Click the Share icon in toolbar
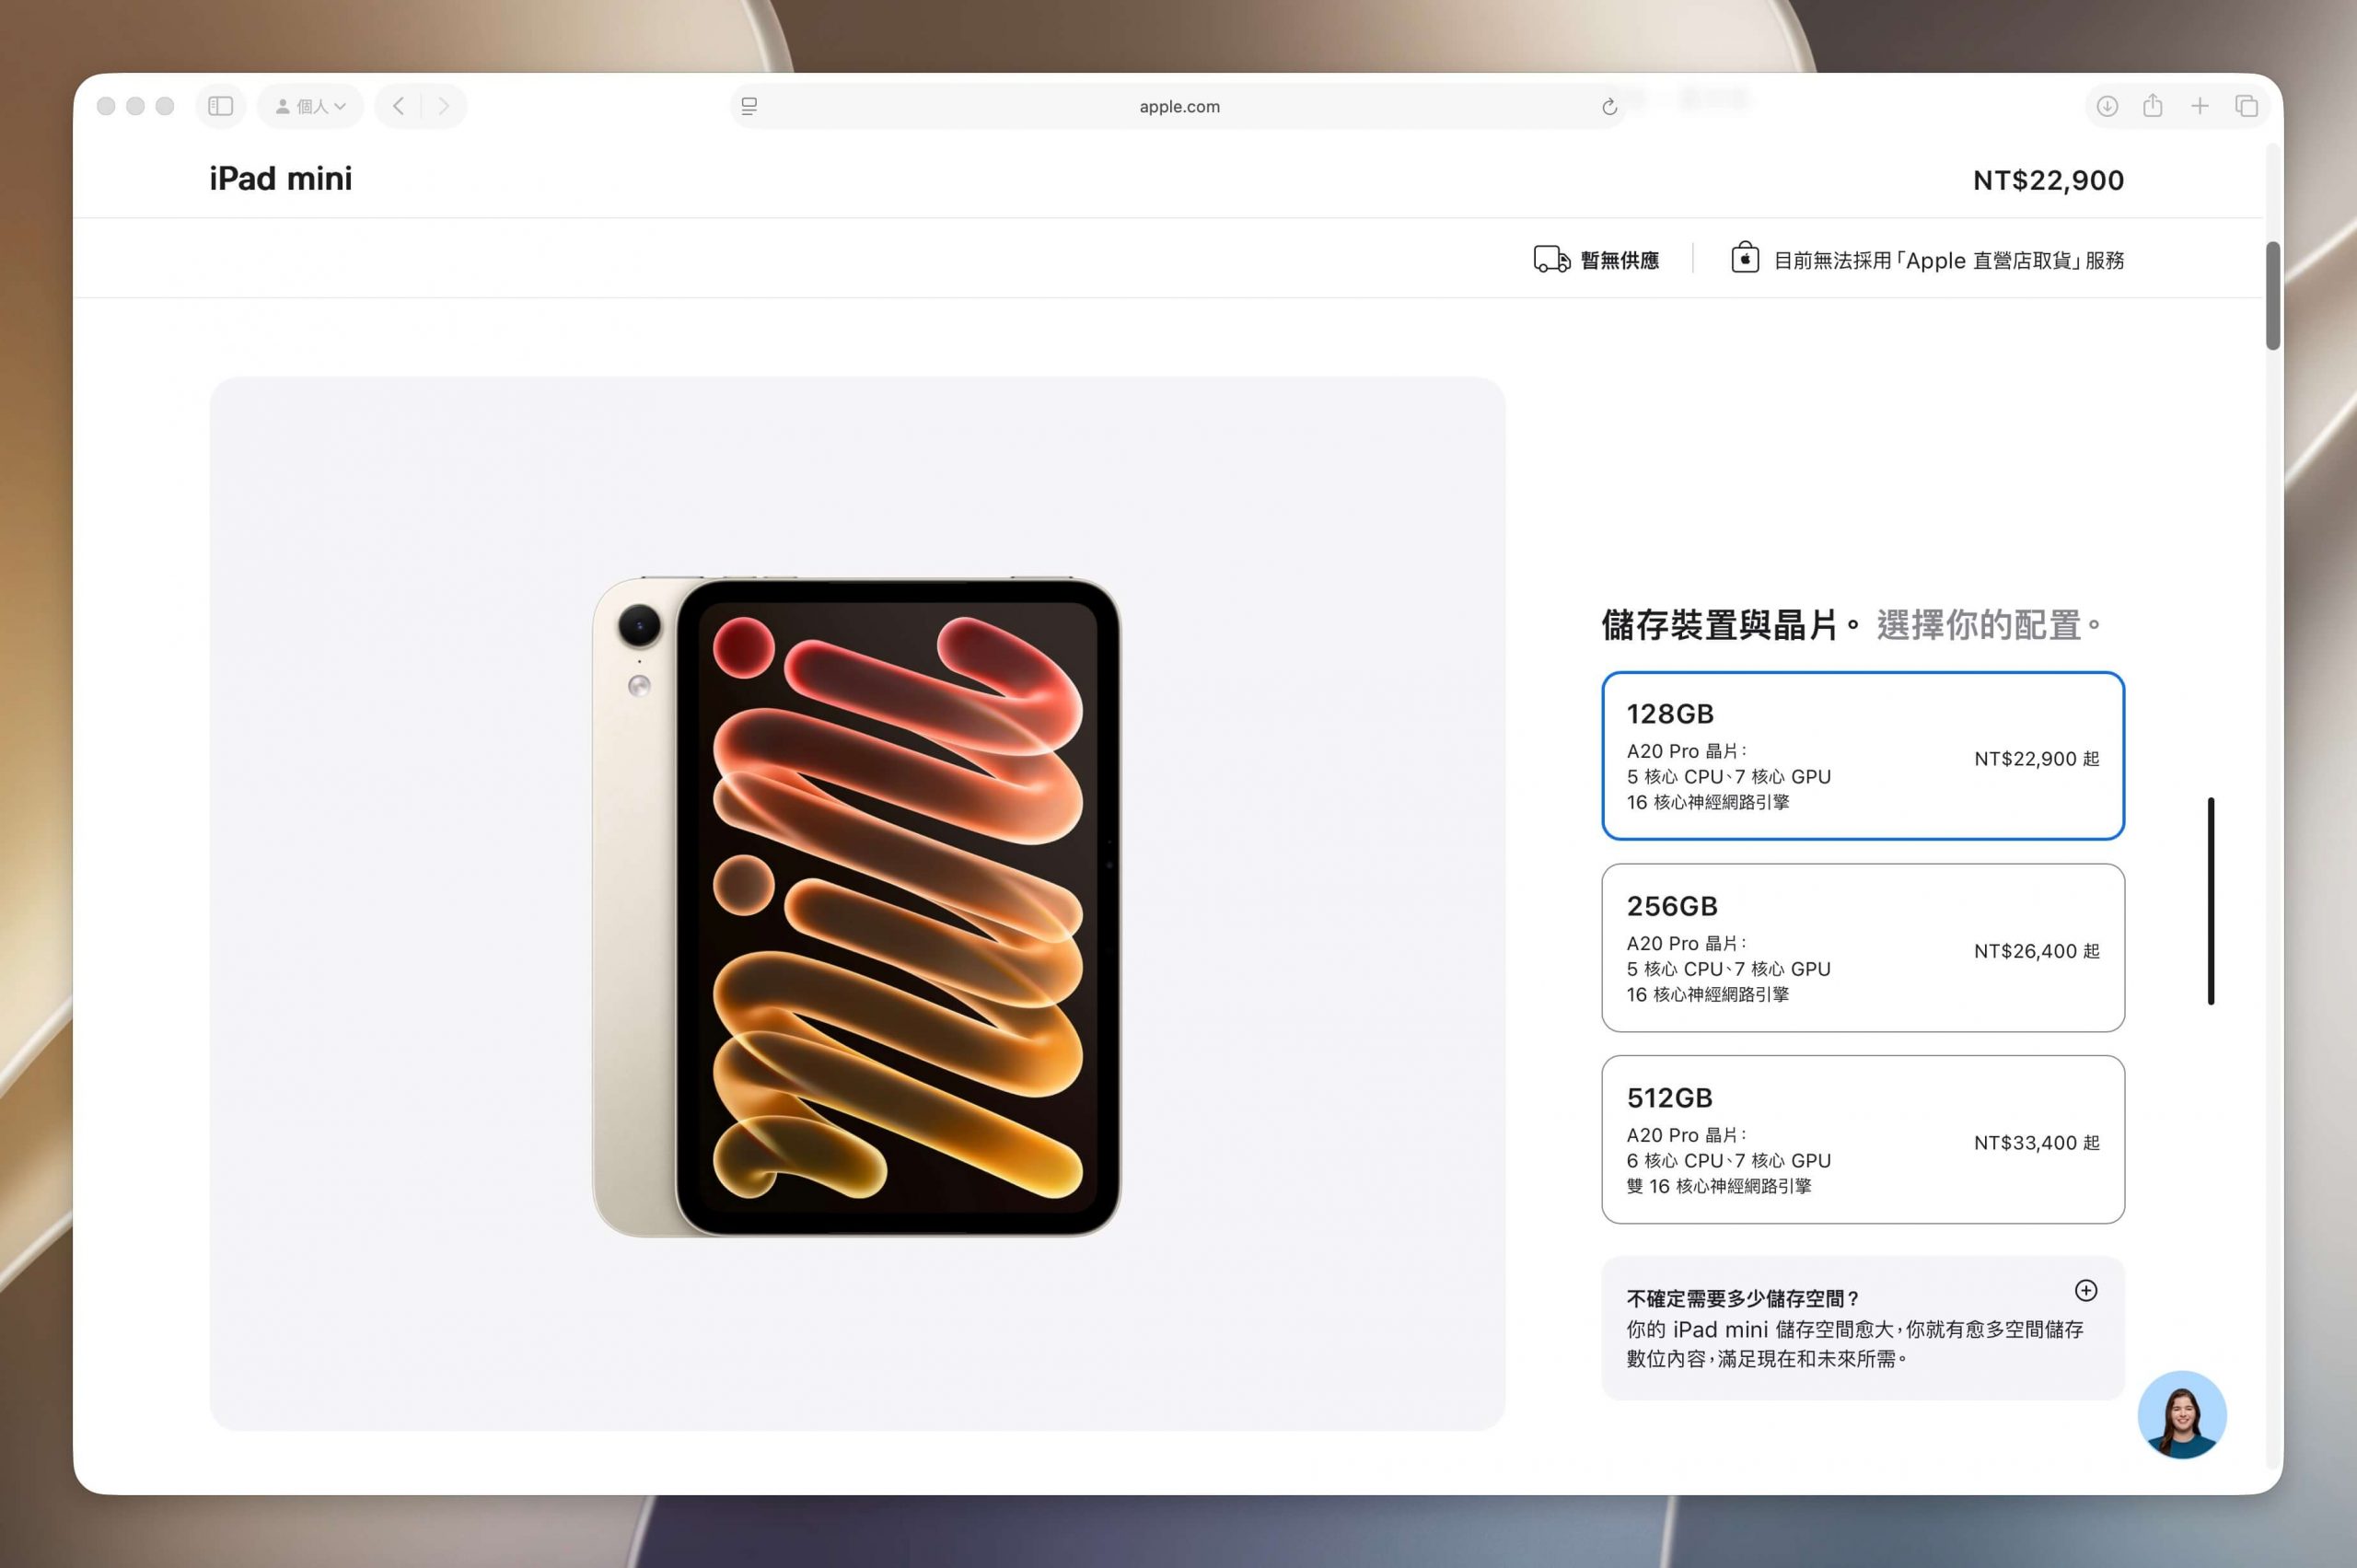This screenshot has height=1568, width=2357. pyautogui.click(x=2153, y=105)
